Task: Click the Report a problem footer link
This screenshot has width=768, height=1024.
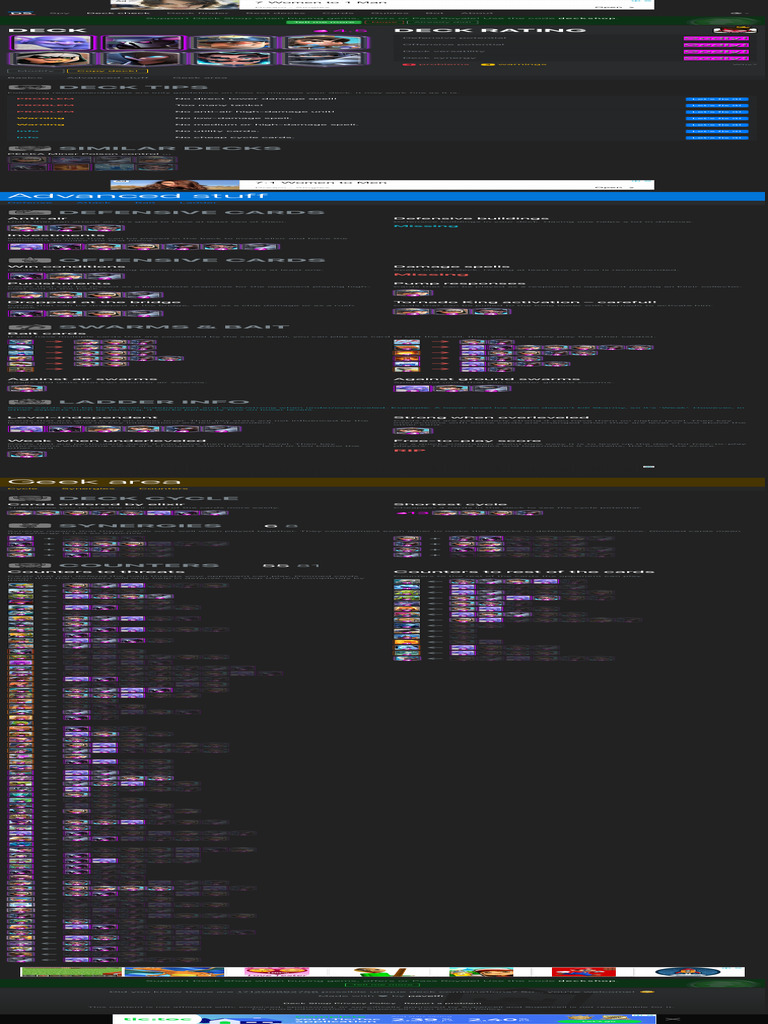Action: 445,1003
